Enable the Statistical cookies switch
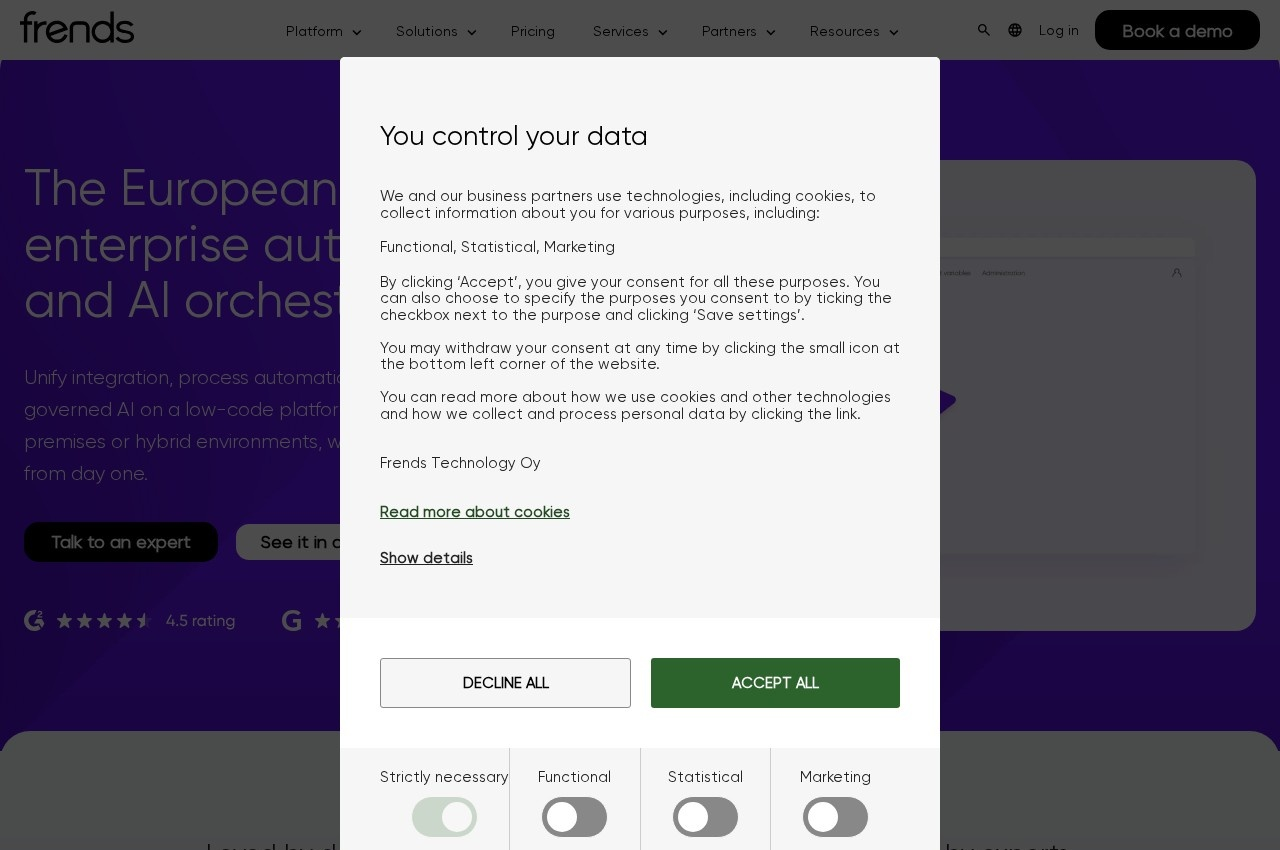Viewport: 1280px width, 850px height. [705, 817]
